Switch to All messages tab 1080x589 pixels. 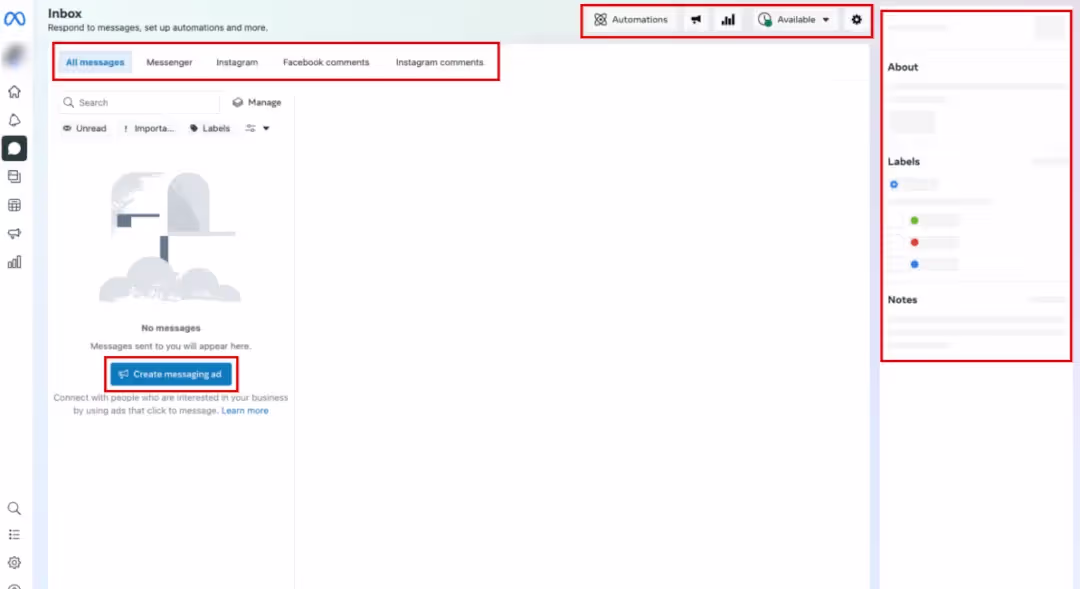pos(95,62)
